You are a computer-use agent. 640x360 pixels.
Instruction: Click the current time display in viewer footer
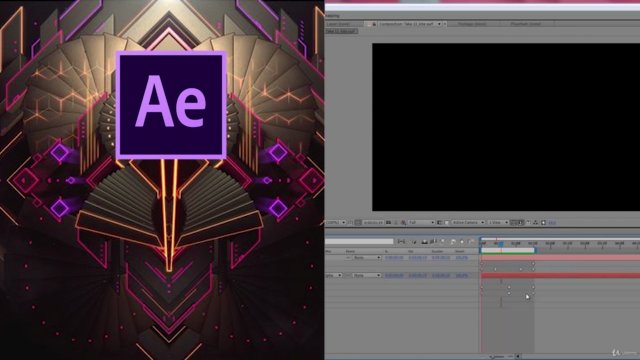click(x=373, y=222)
